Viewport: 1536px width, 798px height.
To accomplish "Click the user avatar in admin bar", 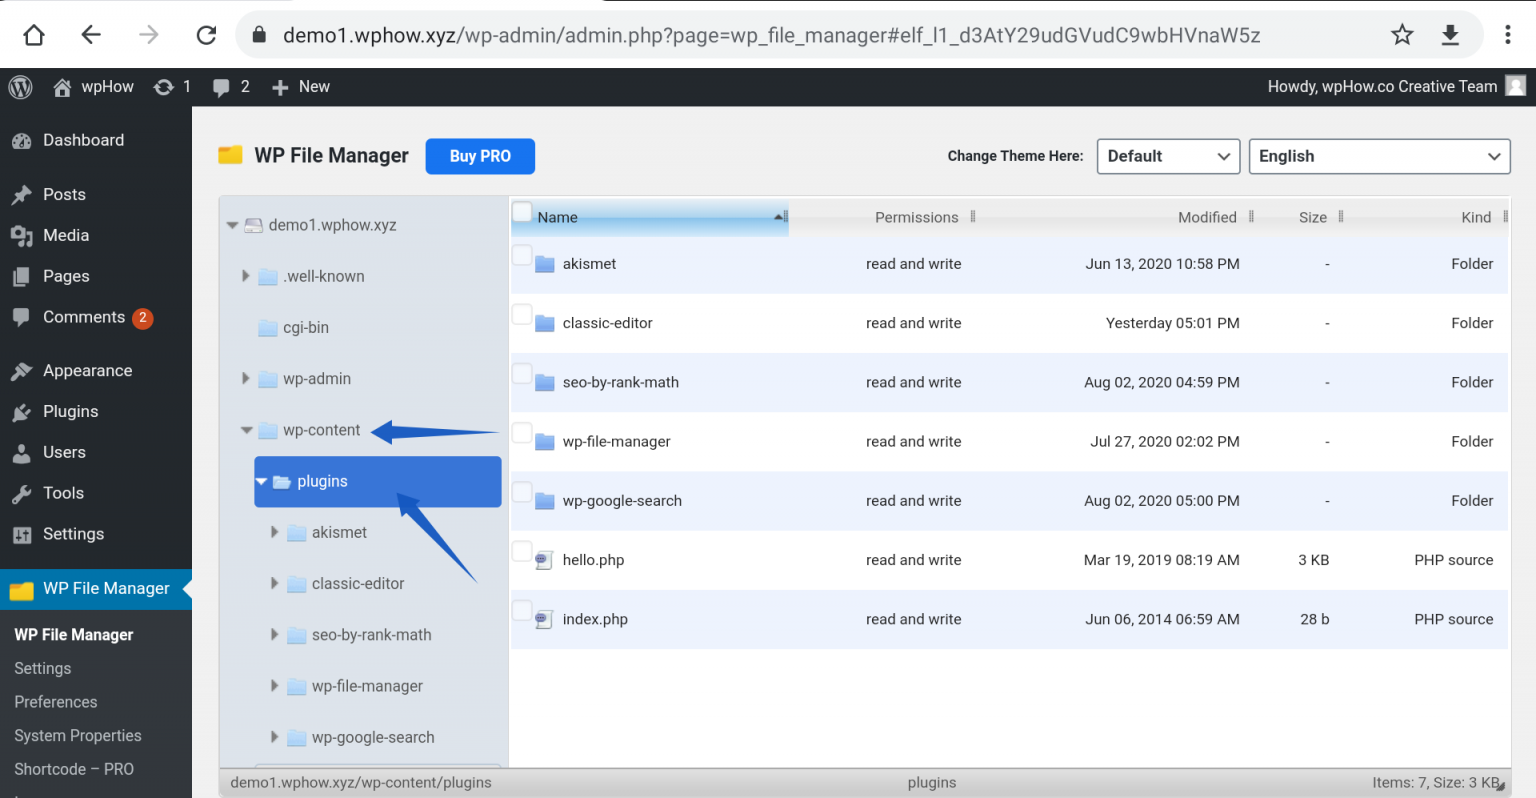I will 1516,86.
